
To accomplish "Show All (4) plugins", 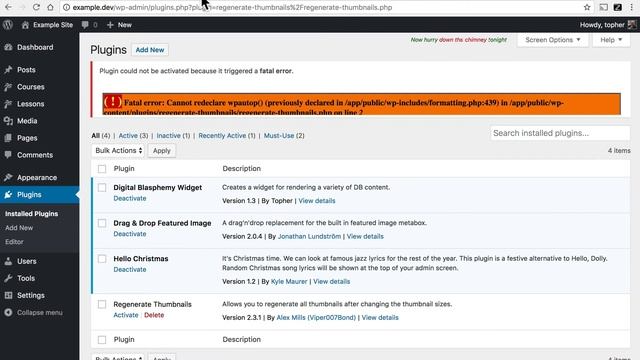I will pos(101,136).
